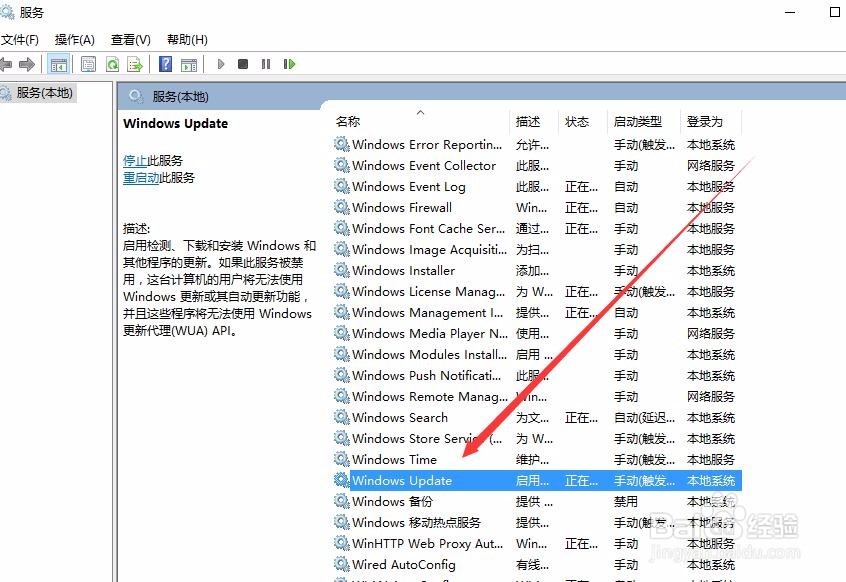846x582 pixels.
Task: Select Windows Management Instrumentation row
Action: tap(537, 313)
